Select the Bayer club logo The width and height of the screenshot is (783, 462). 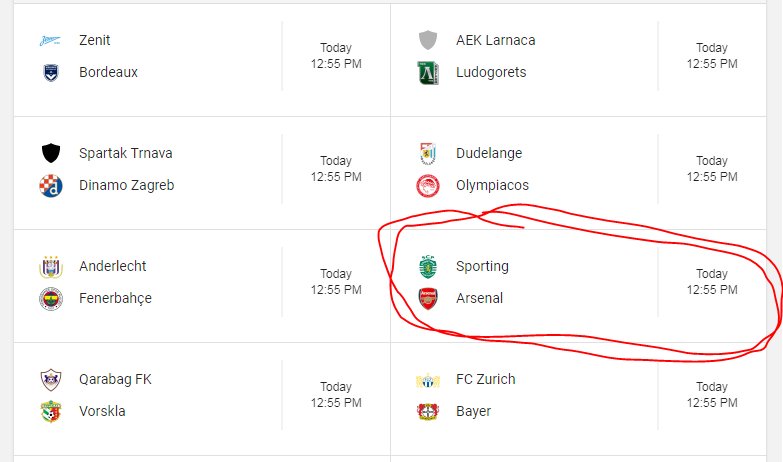pyautogui.click(x=428, y=412)
